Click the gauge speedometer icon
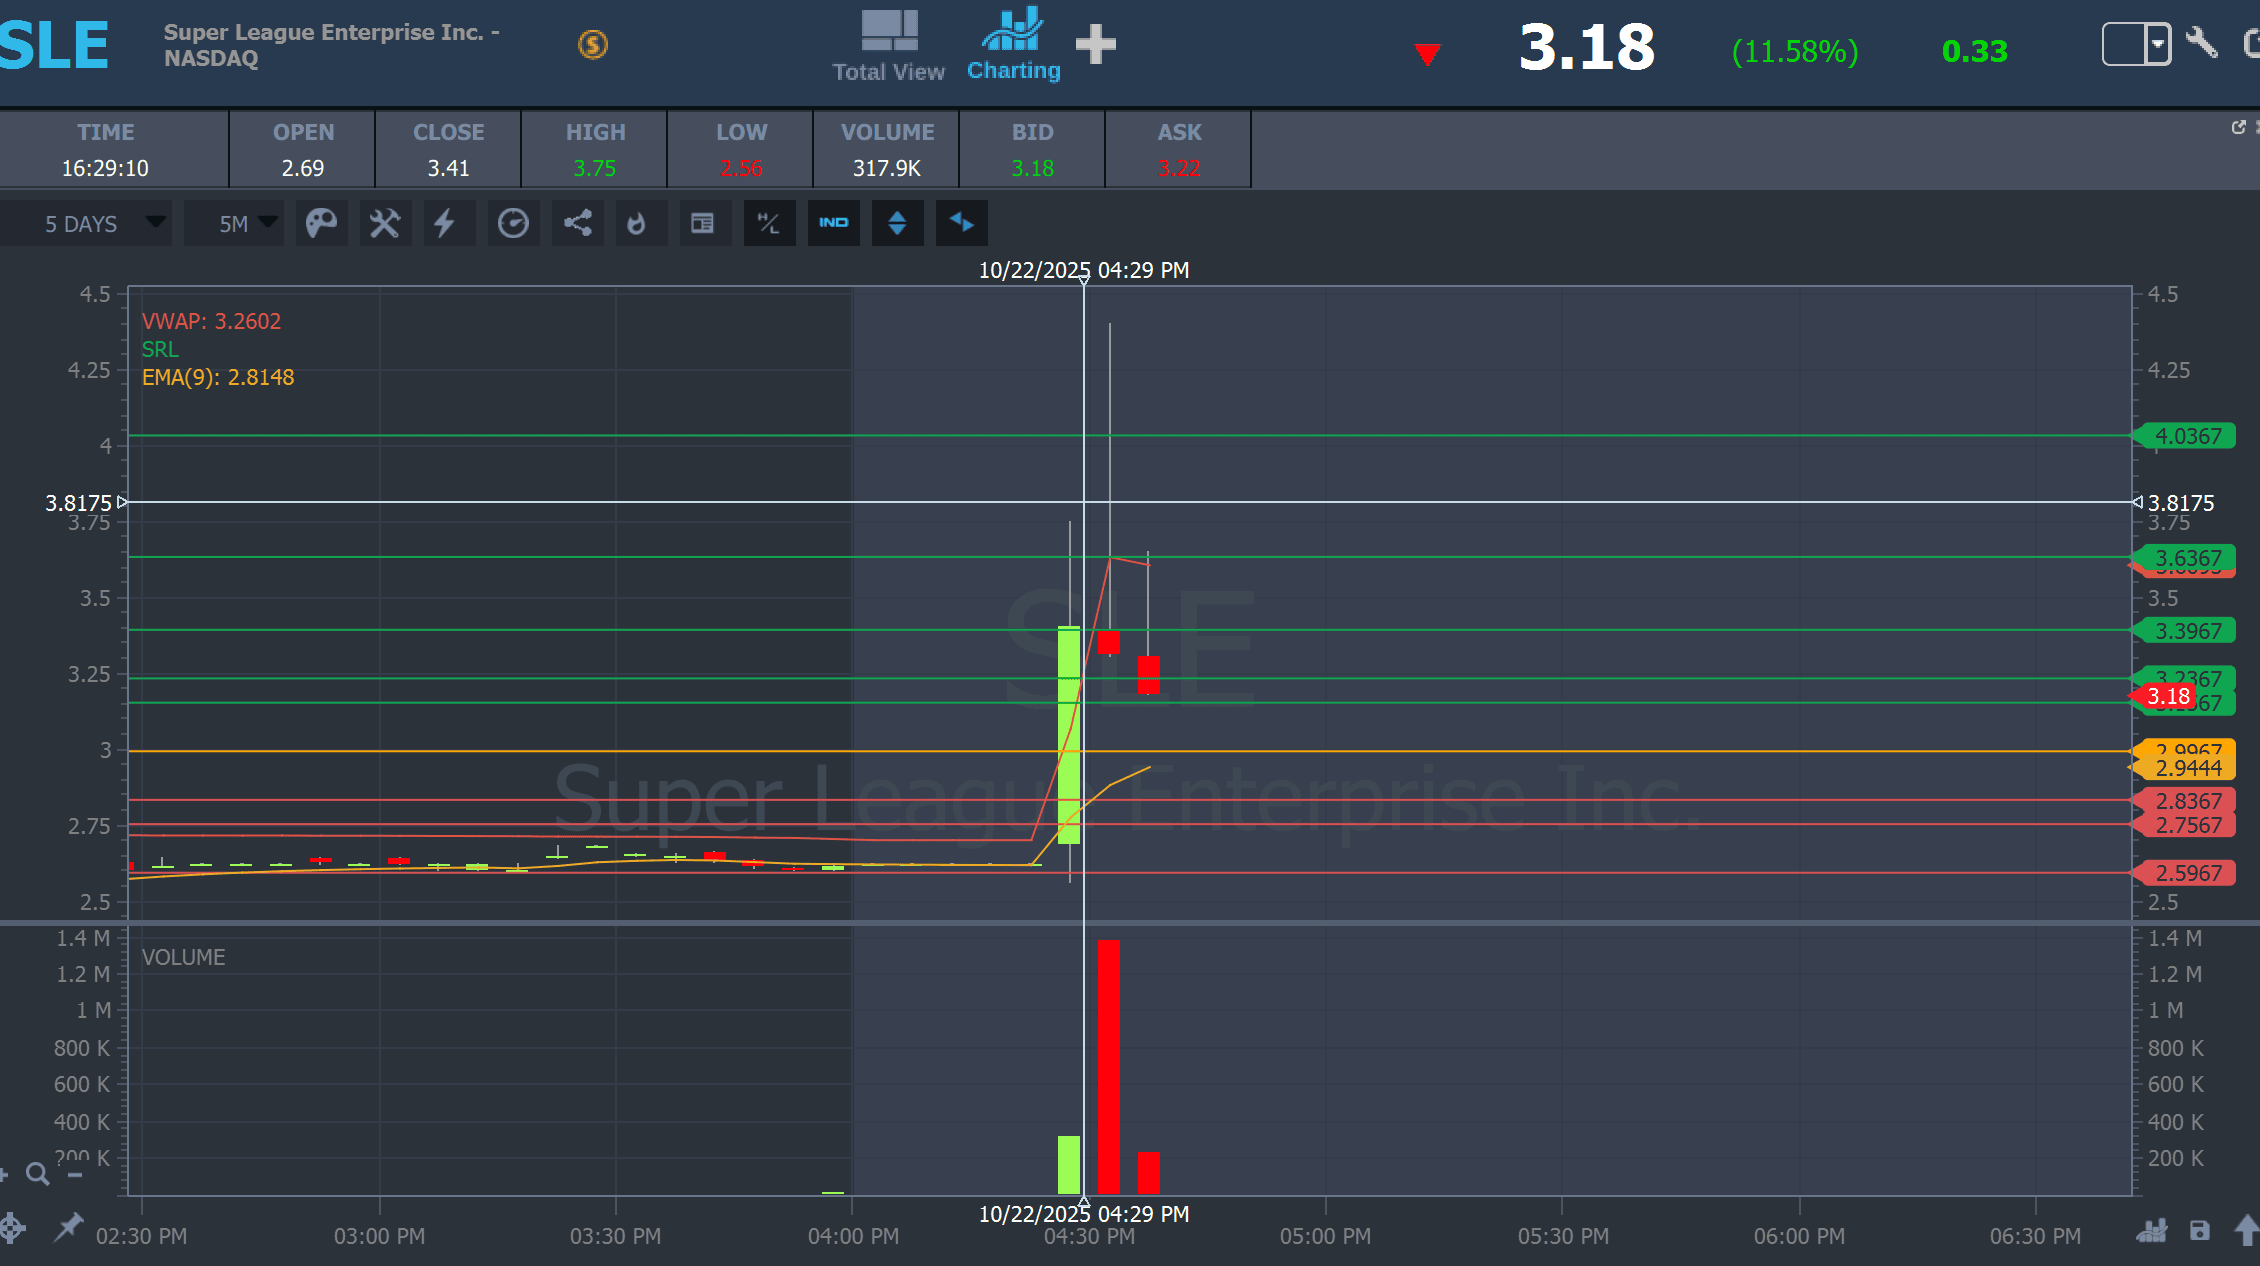 point(513,223)
